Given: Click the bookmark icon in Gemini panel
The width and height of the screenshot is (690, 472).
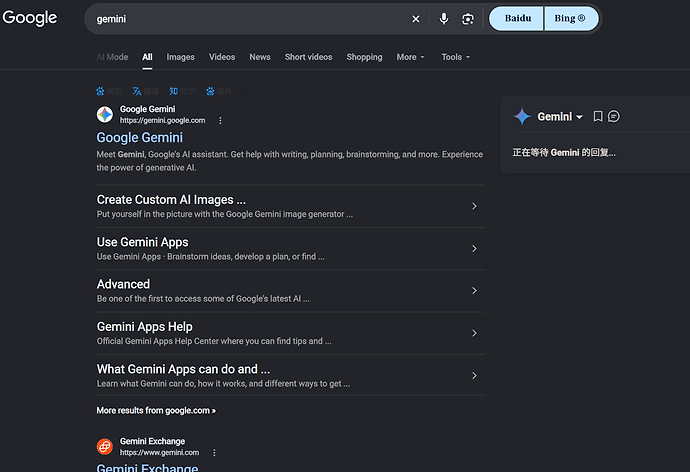Looking at the screenshot, I should click(x=598, y=116).
